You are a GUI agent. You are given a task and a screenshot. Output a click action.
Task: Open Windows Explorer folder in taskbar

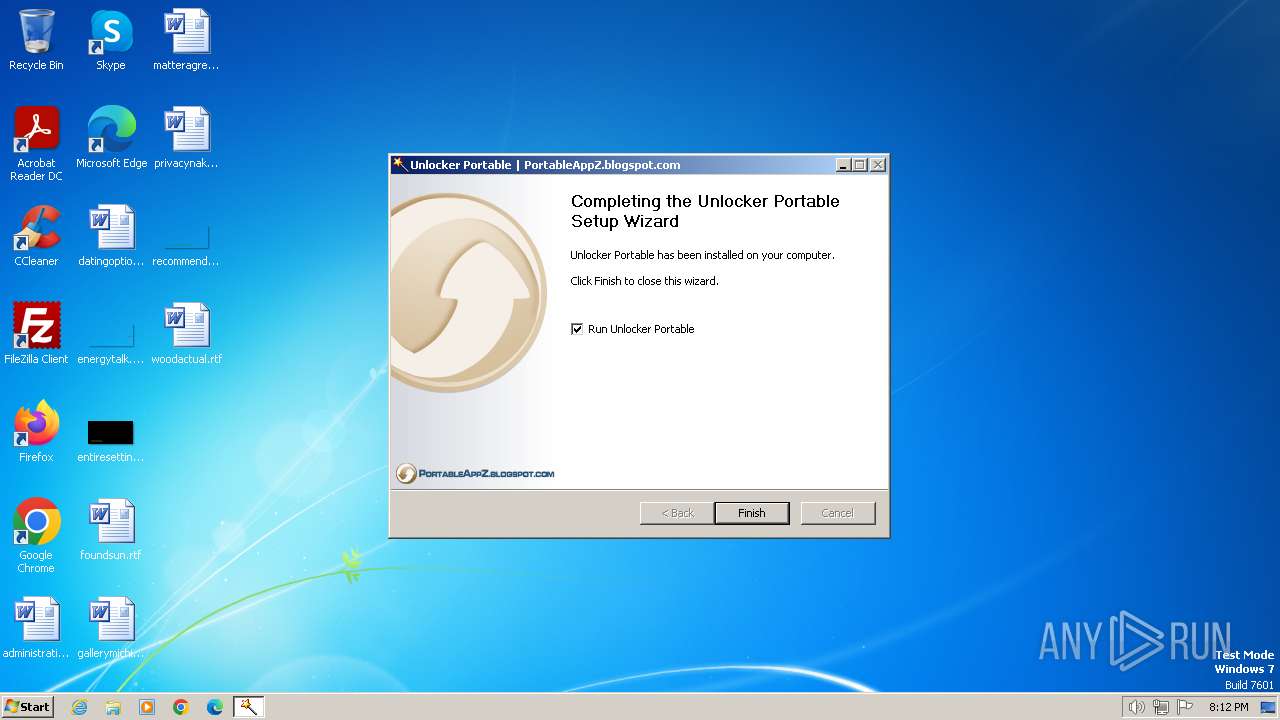pyautogui.click(x=113, y=707)
